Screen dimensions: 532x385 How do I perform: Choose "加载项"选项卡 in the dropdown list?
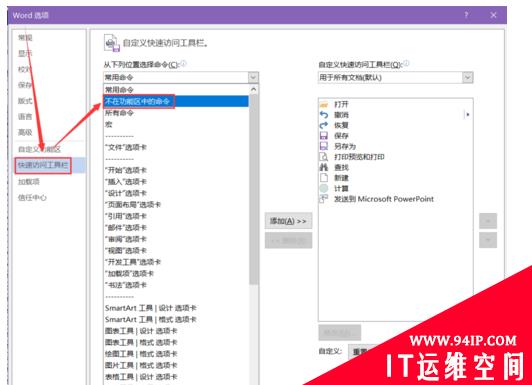pos(176,273)
